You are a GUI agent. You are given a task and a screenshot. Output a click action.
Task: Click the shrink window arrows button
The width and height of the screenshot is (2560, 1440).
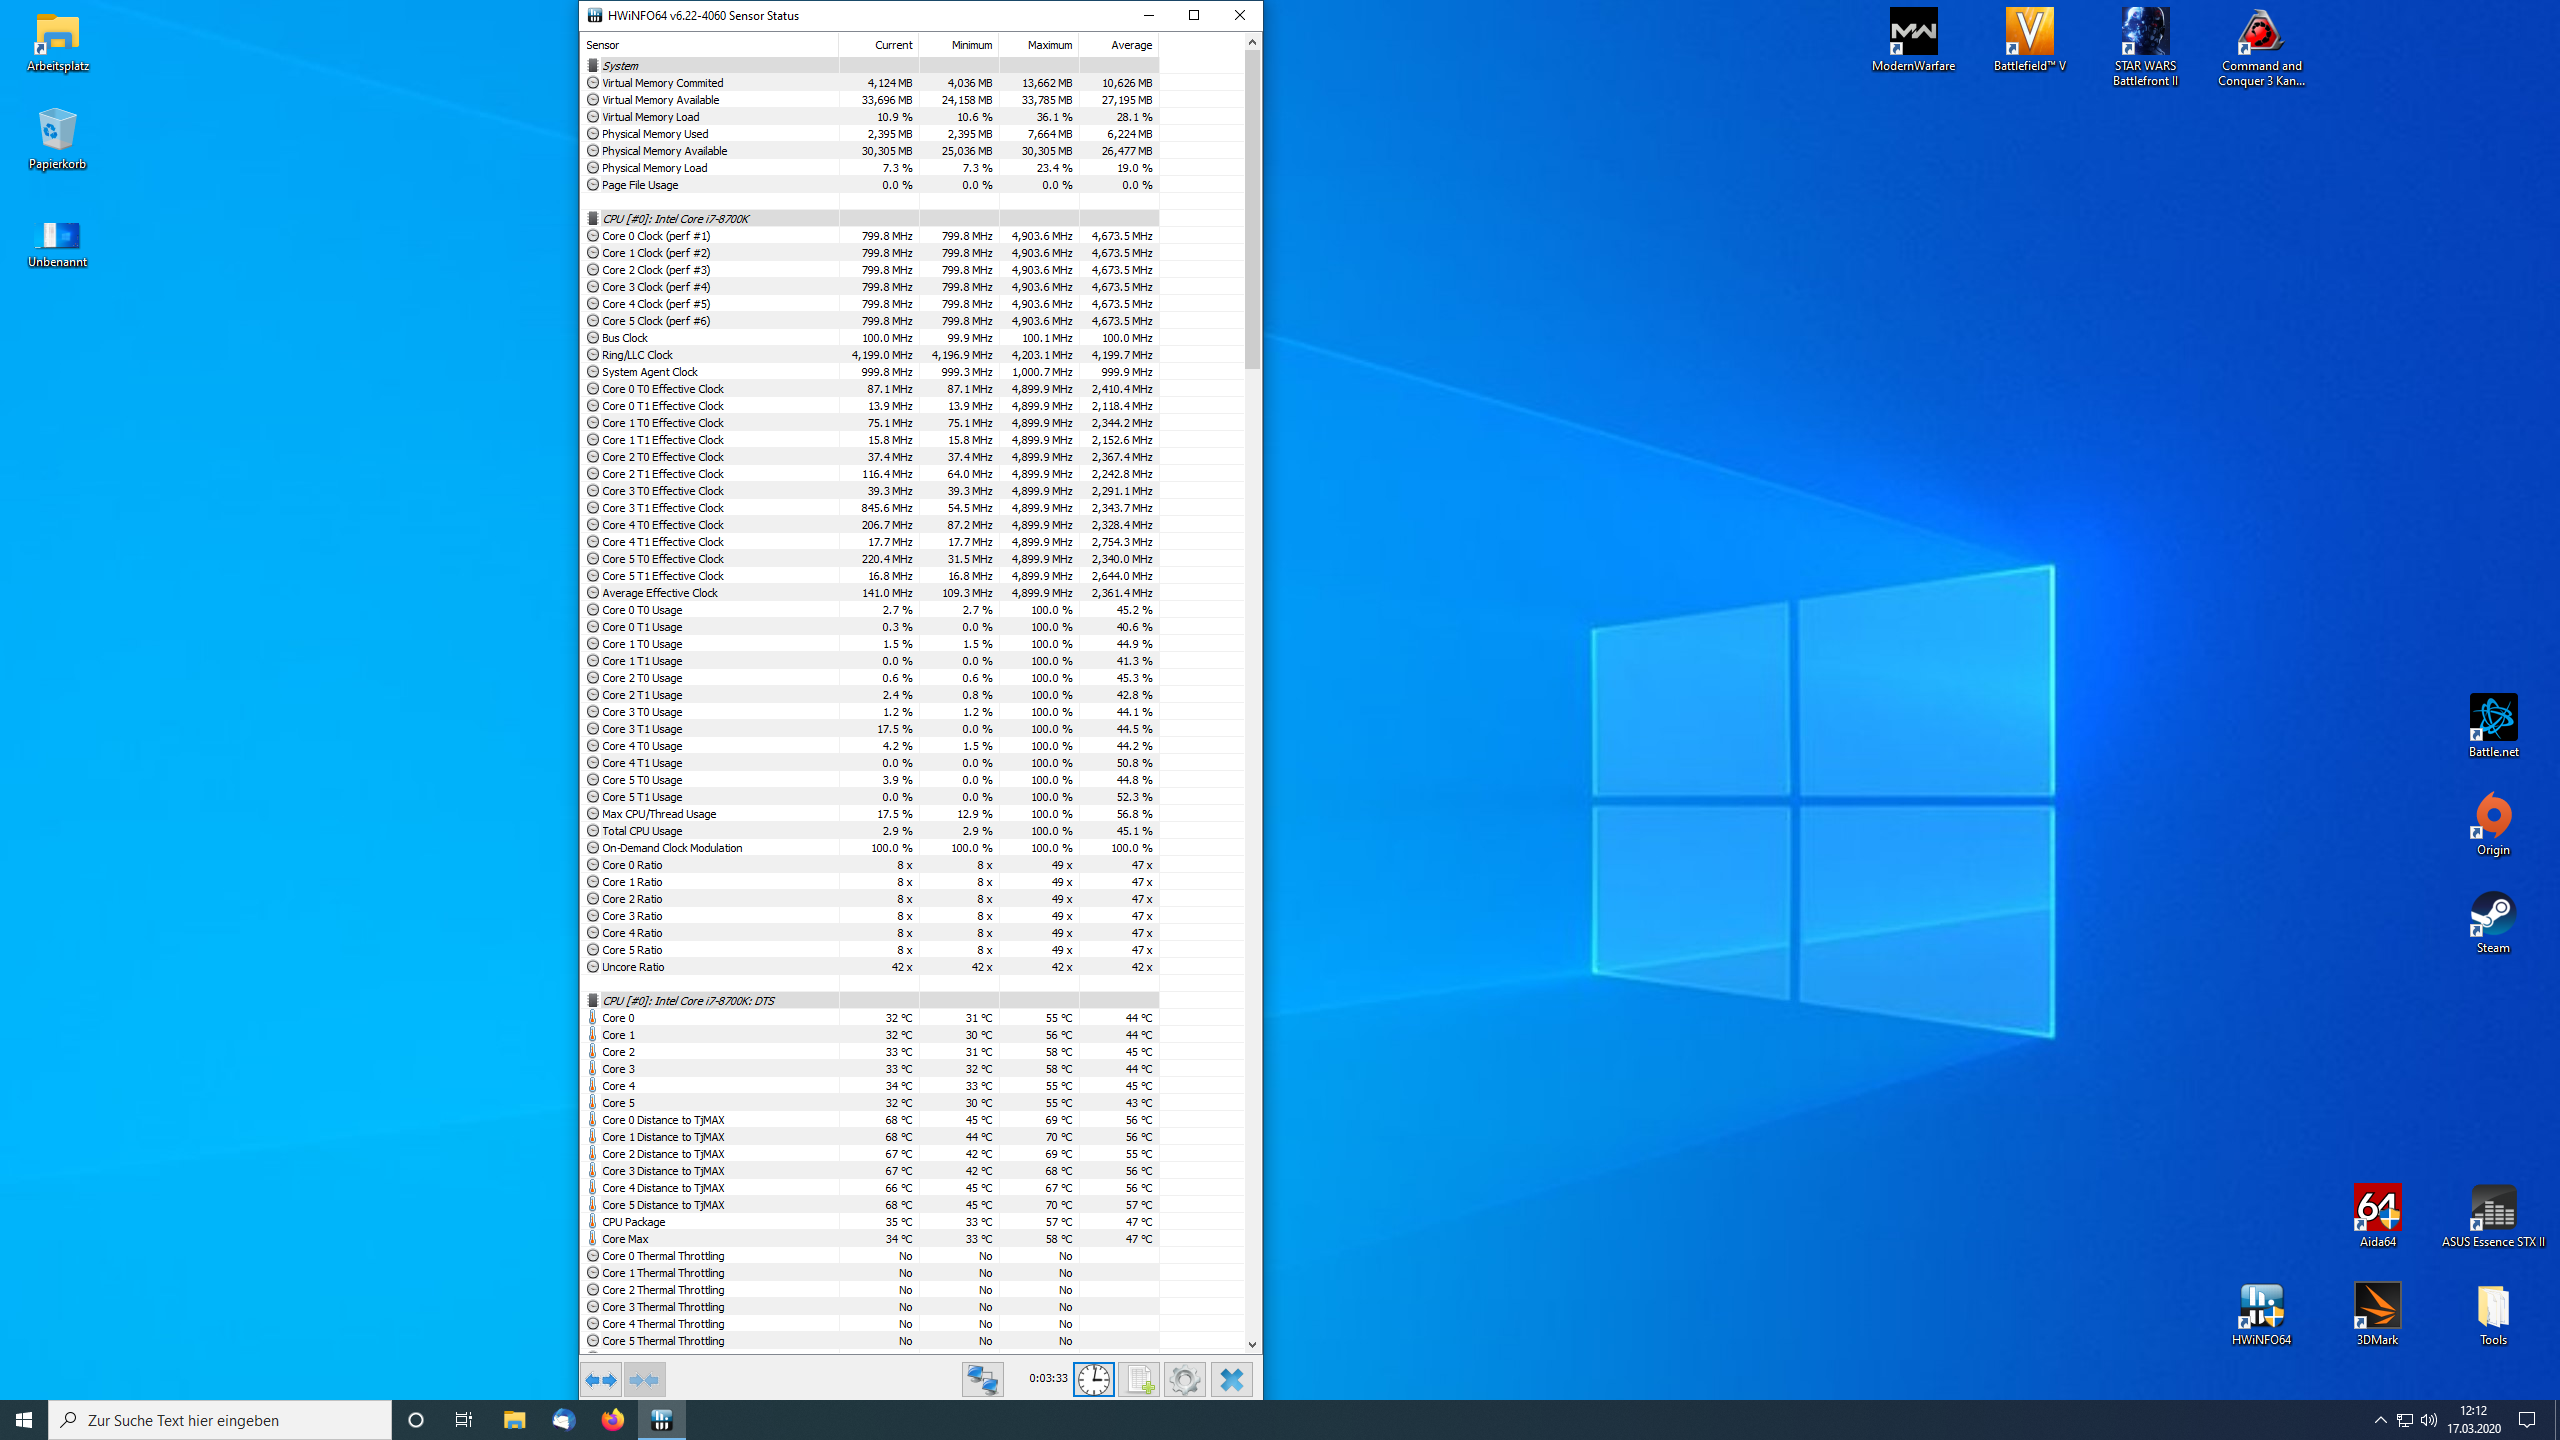point(645,1380)
